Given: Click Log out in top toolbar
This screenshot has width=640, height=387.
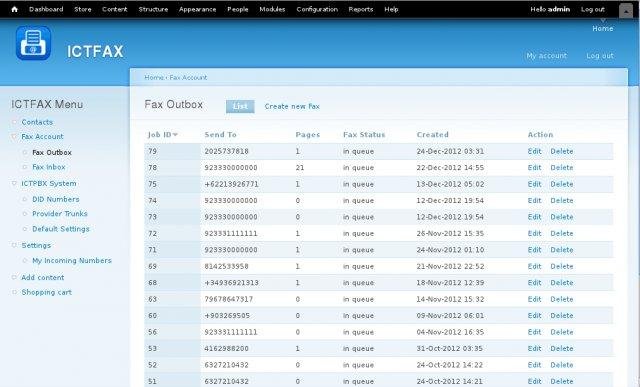Looking at the screenshot, I should click(x=593, y=9).
